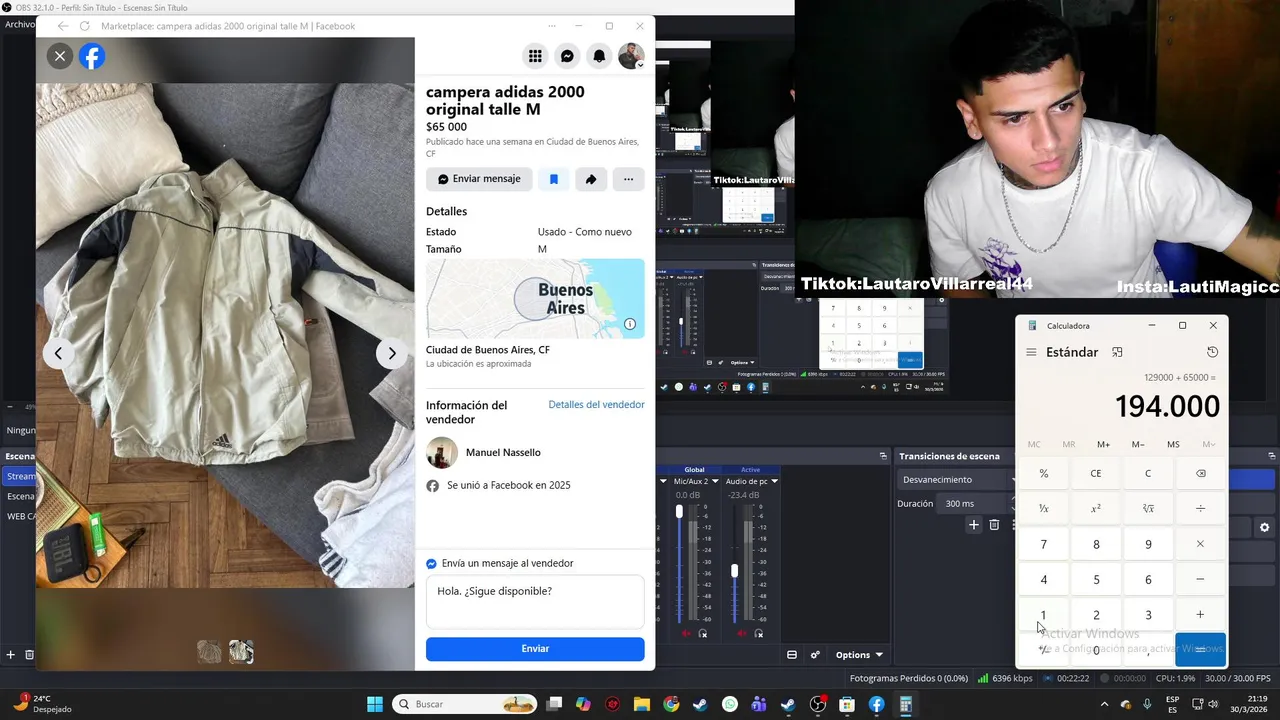Open Detalles del vendedor link
This screenshot has height=720, width=1280.
(x=596, y=405)
